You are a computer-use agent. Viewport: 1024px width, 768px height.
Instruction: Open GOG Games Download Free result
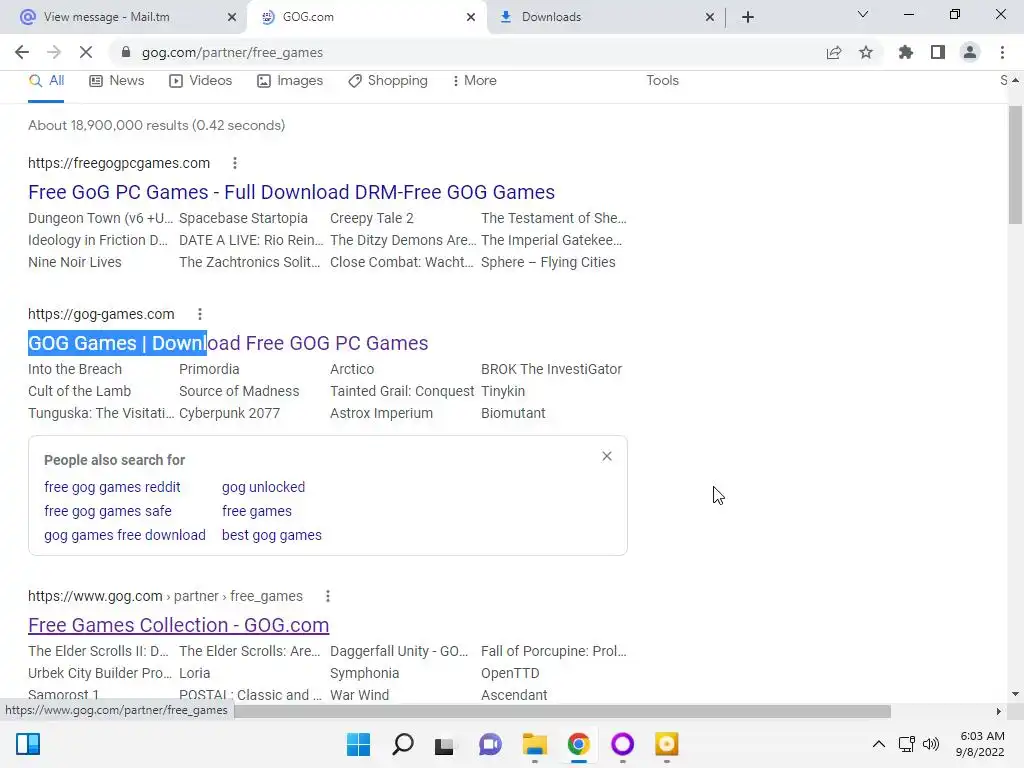coord(228,343)
